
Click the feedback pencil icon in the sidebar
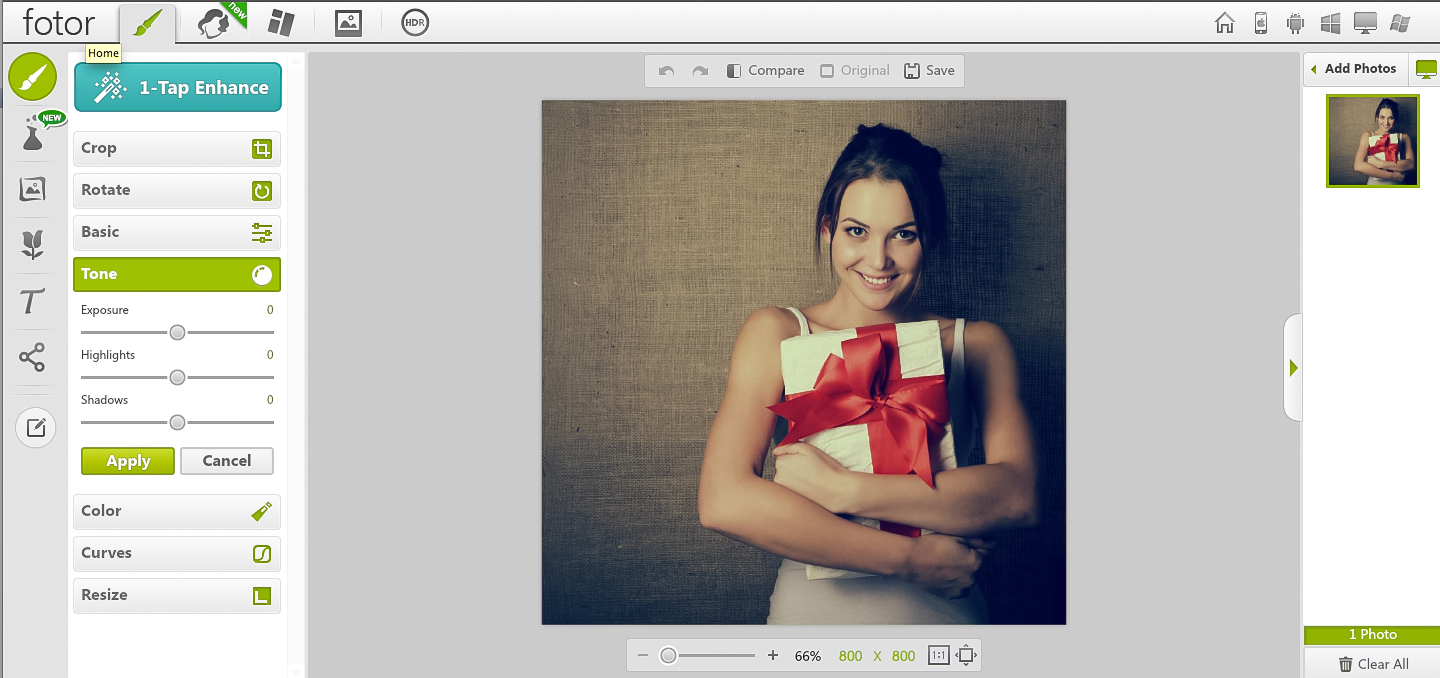tap(36, 428)
